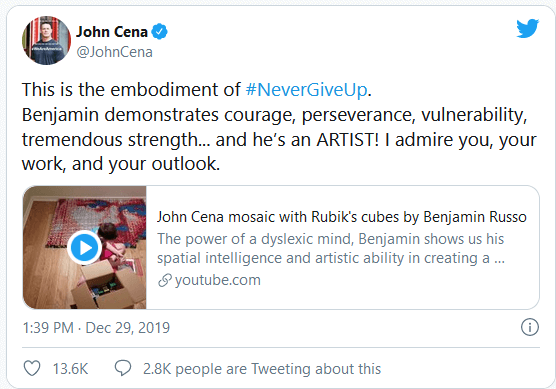The width and height of the screenshot is (556, 389).
Task: Open replies via the speech bubble icon
Action: tap(123, 368)
